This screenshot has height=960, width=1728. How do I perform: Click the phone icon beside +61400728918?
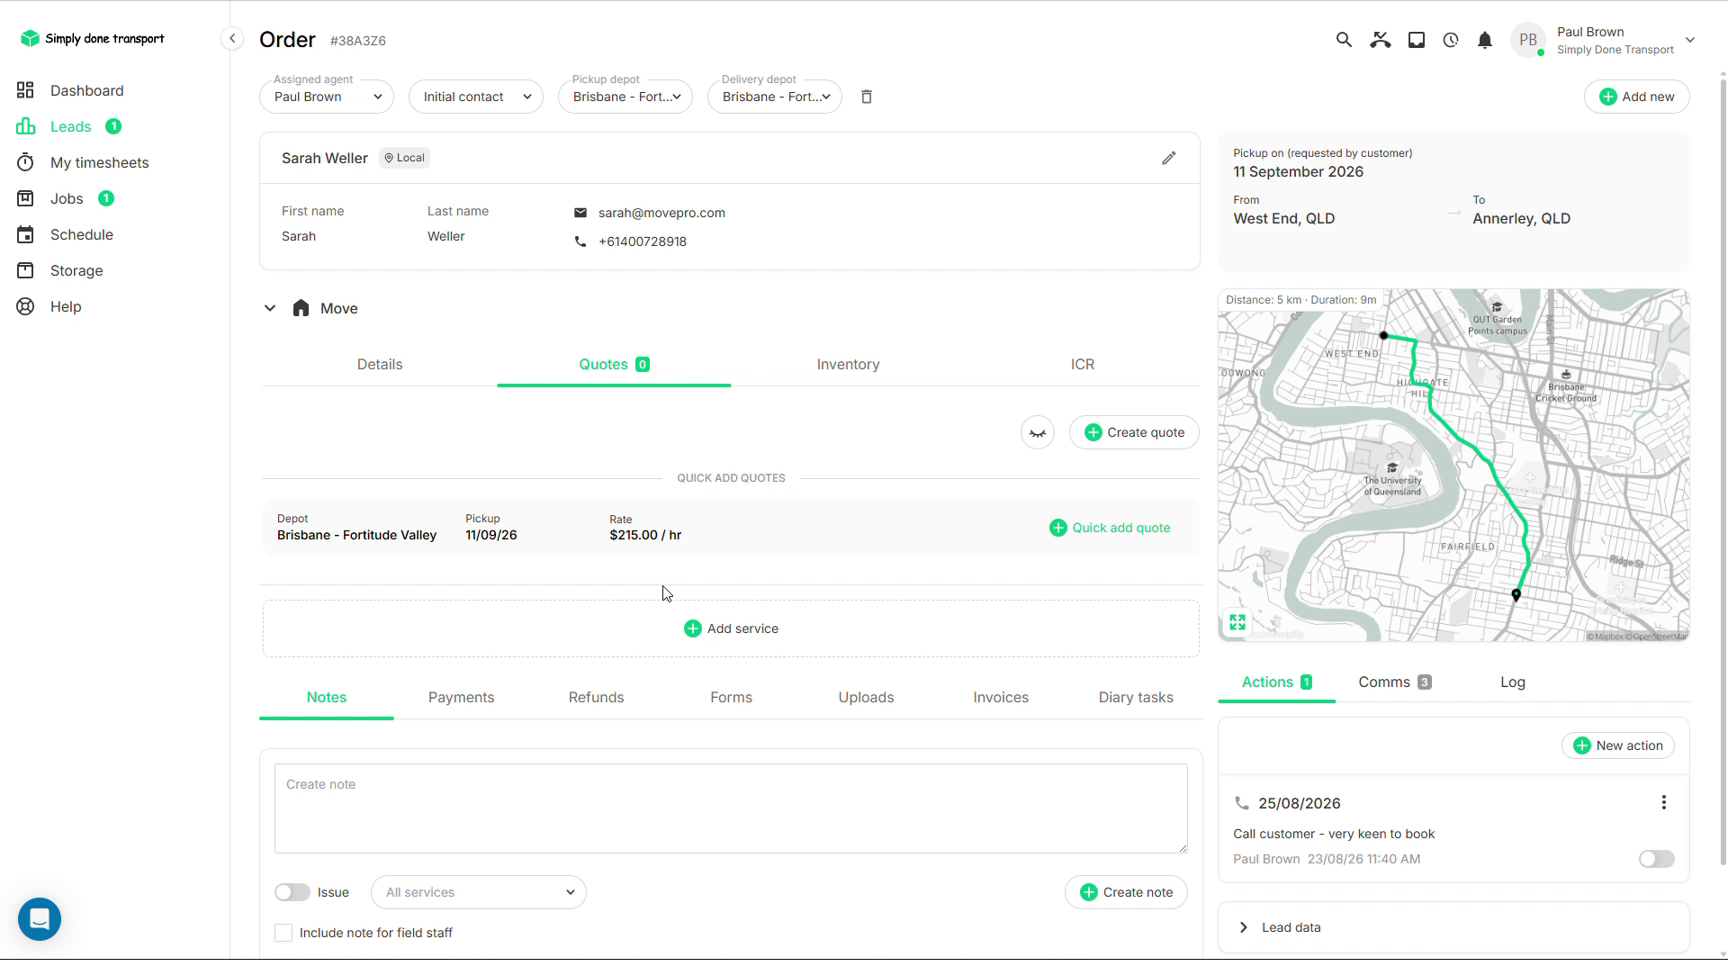(x=580, y=241)
